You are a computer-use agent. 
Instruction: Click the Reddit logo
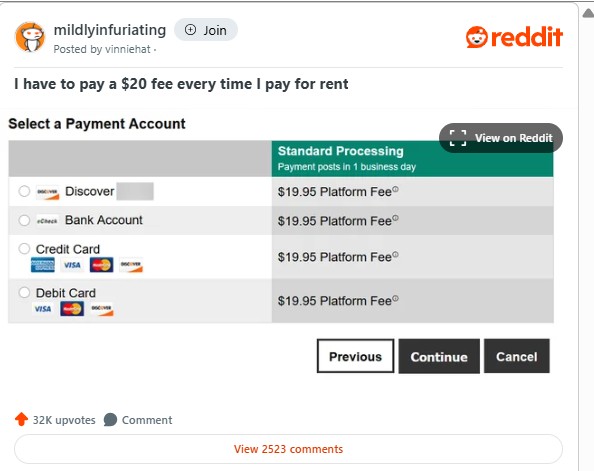point(514,37)
